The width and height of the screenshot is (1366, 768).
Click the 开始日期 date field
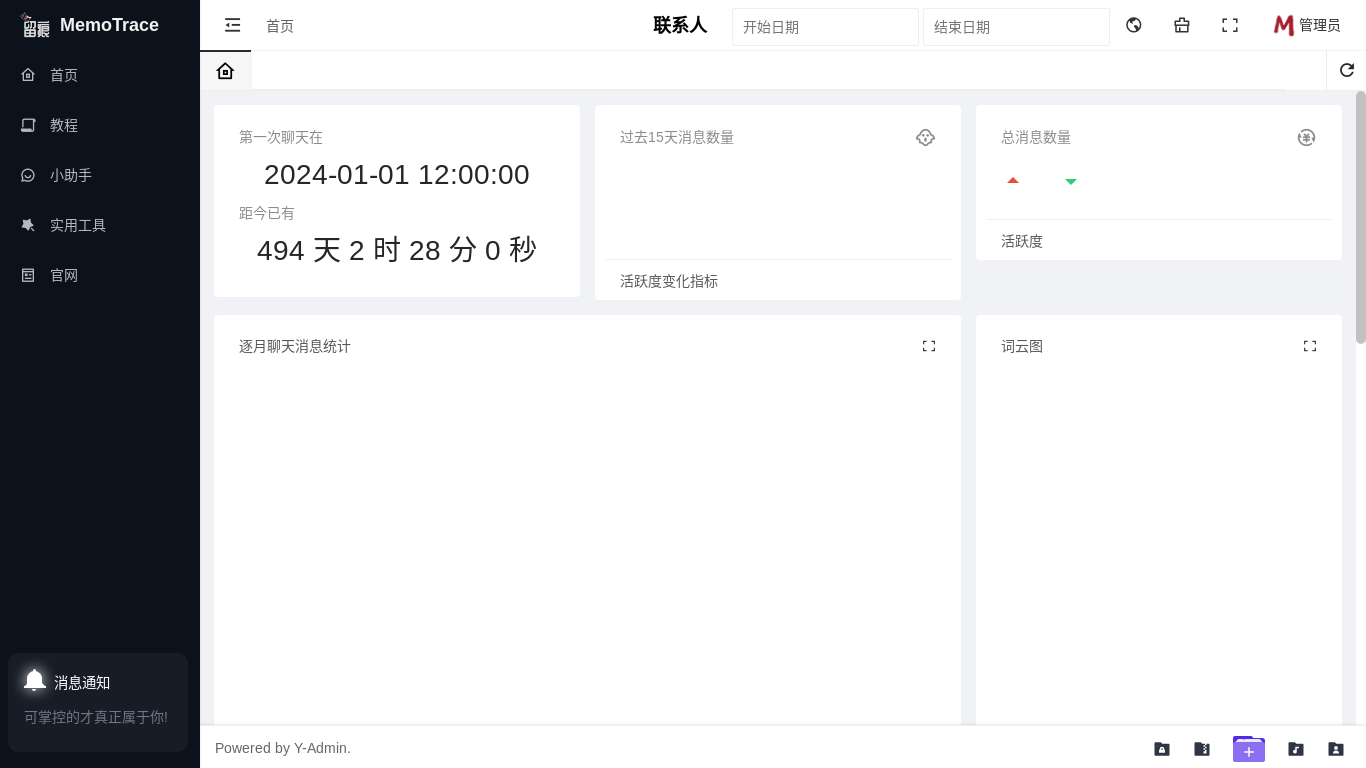pyautogui.click(x=825, y=27)
